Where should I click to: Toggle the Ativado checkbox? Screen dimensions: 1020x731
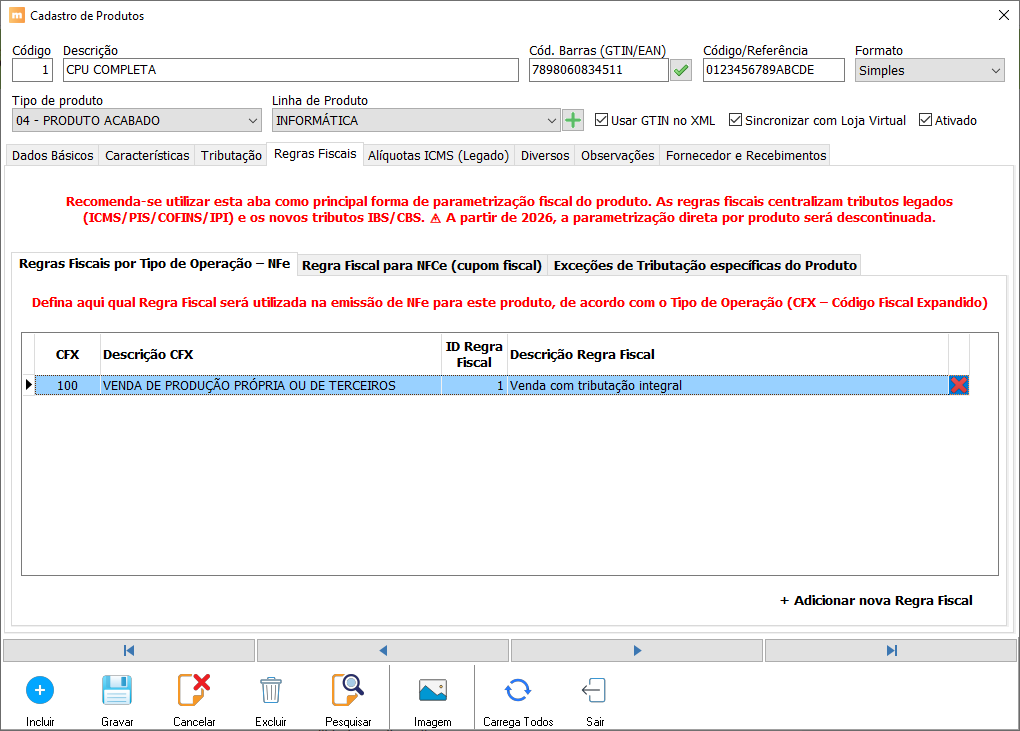[925, 120]
